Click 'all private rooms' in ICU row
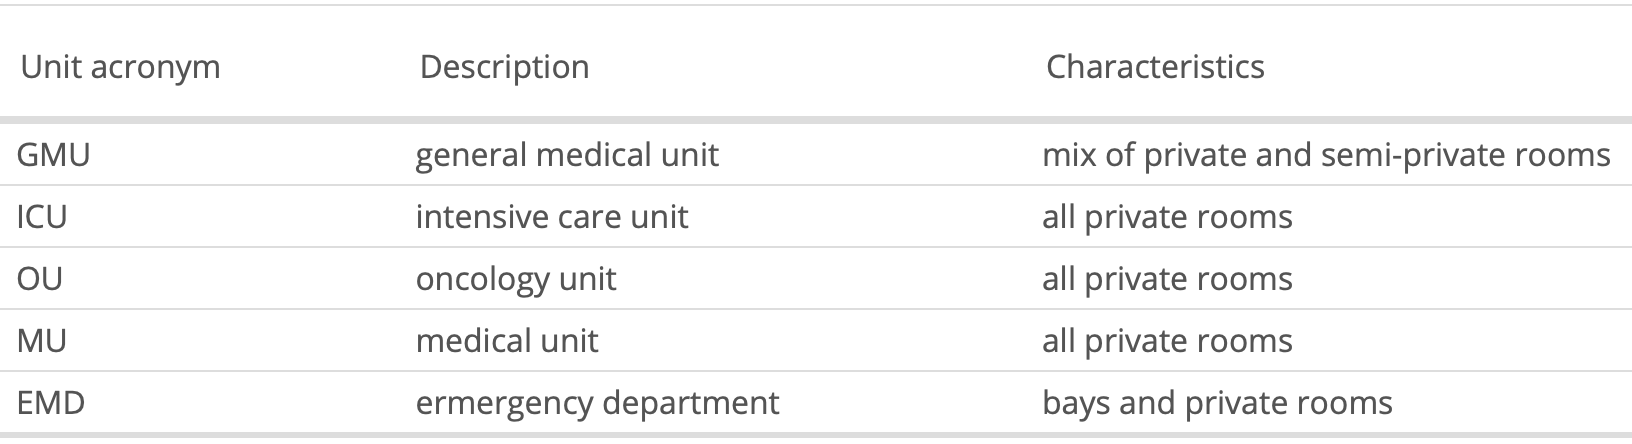1632x444 pixels. (x=1167, y=217)
